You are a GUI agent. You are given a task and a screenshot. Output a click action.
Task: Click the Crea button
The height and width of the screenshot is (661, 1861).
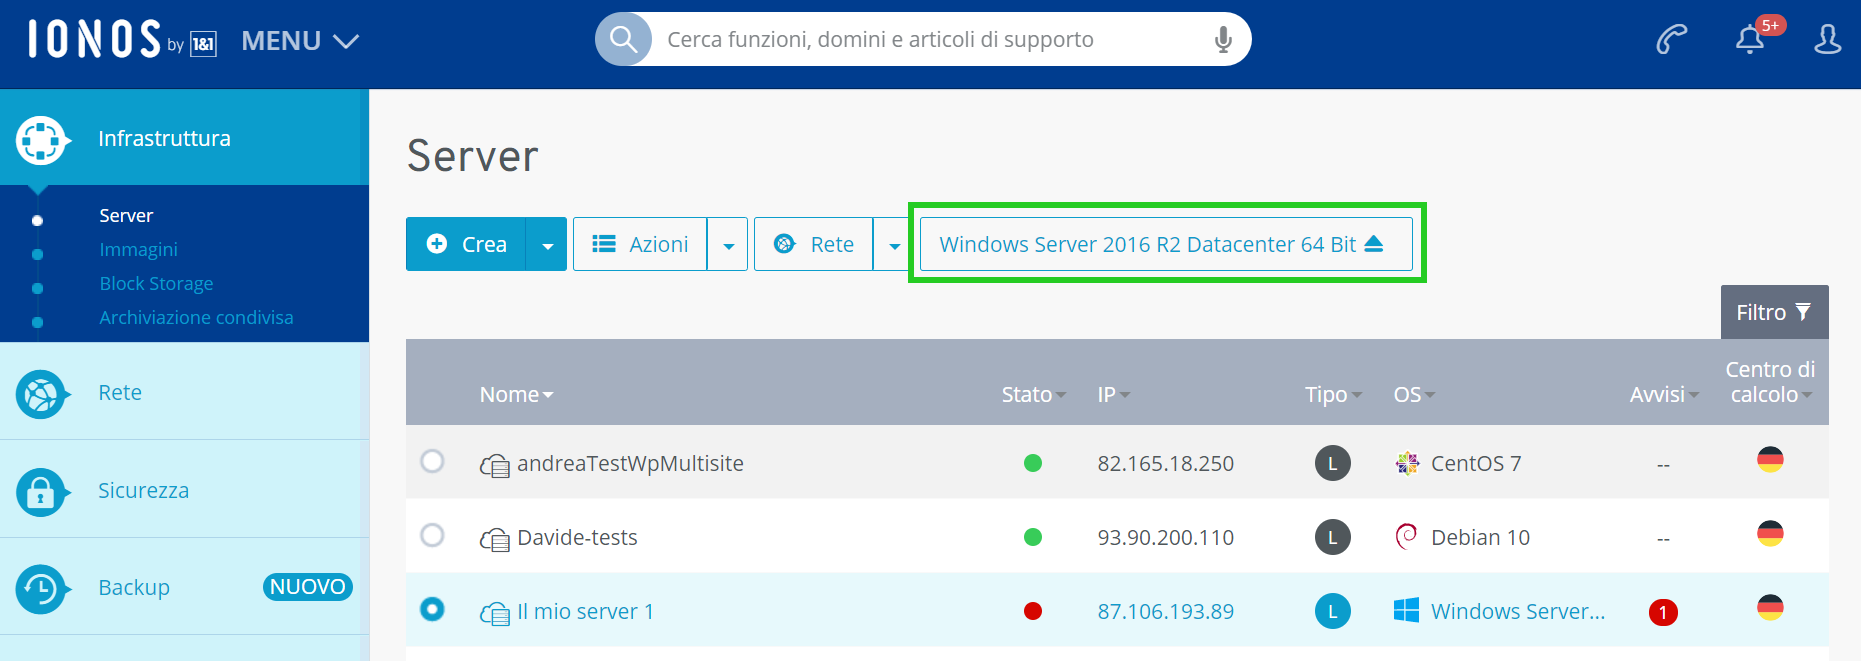(466, 244)
